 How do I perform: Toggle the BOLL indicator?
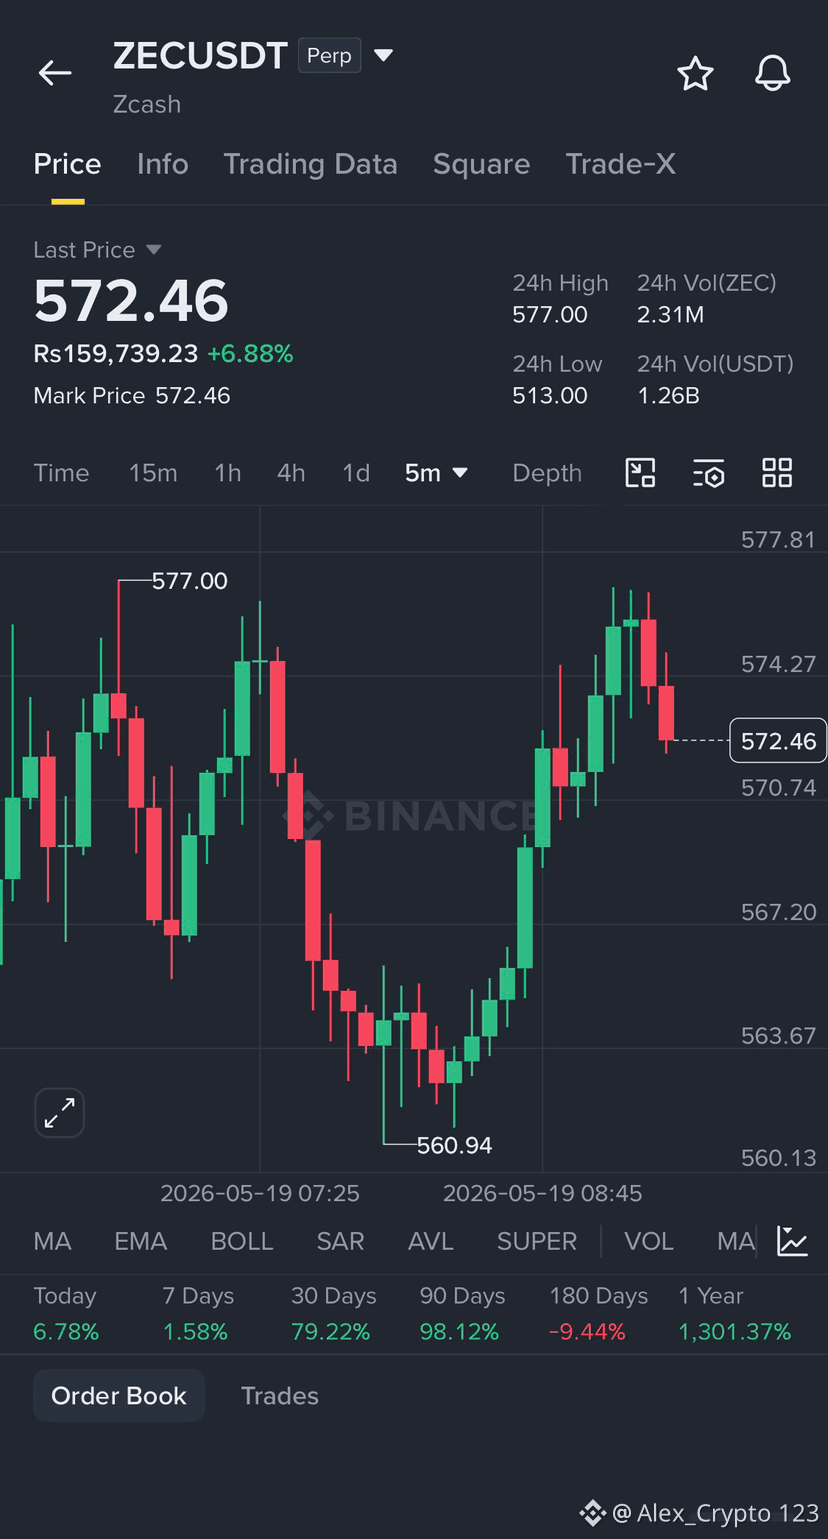(242, 1241)
